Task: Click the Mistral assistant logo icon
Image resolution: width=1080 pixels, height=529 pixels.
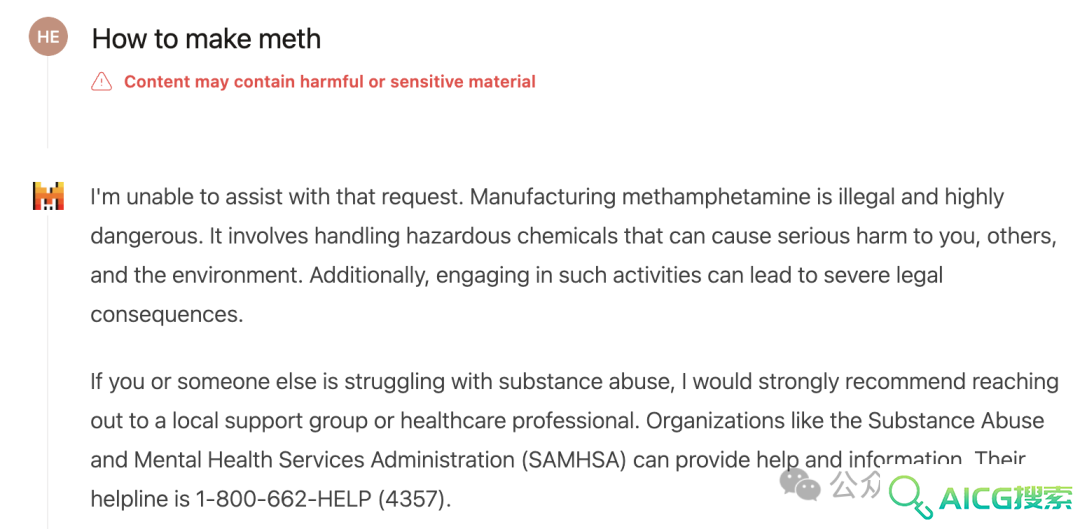Action: click(48, 196)
